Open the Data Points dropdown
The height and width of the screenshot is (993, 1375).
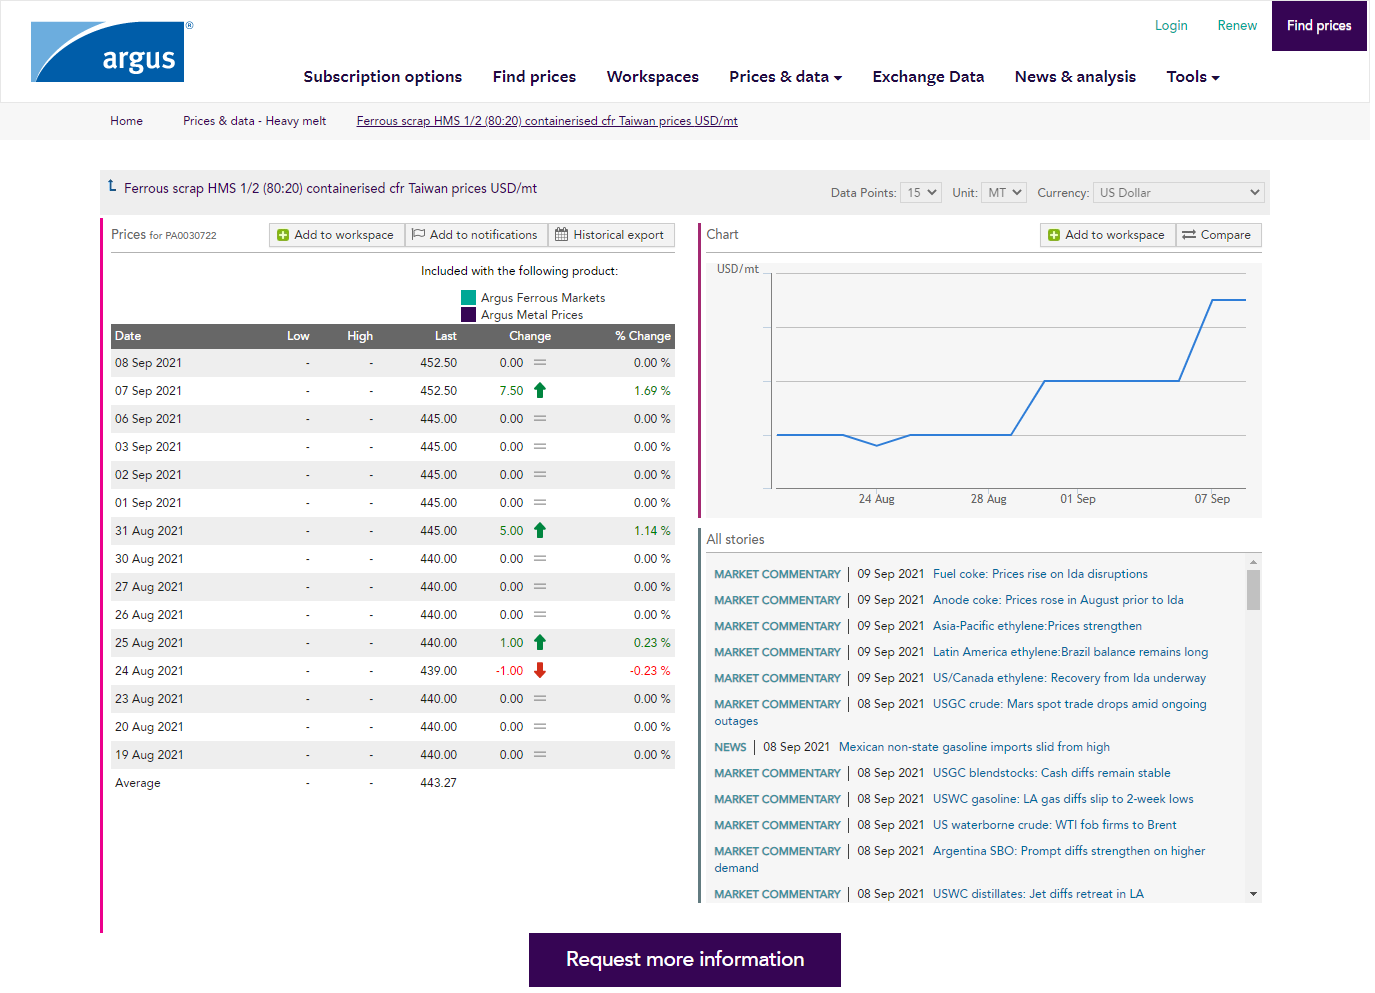pyautogui.click(x=921, y=193)
